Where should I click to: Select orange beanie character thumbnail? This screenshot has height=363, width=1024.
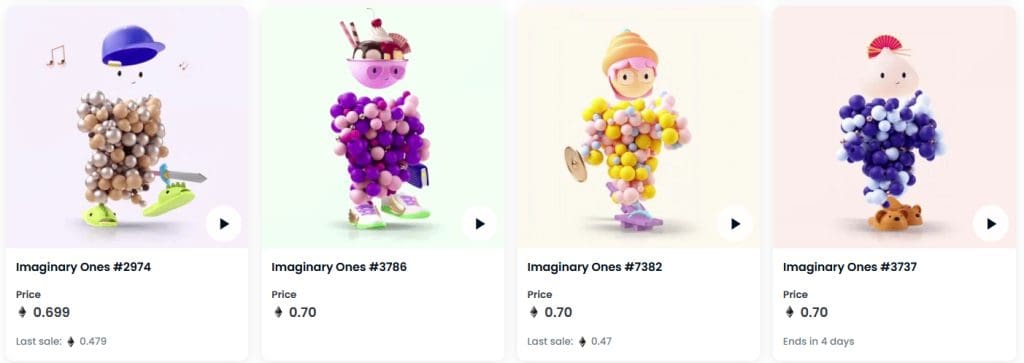(638, 127)
